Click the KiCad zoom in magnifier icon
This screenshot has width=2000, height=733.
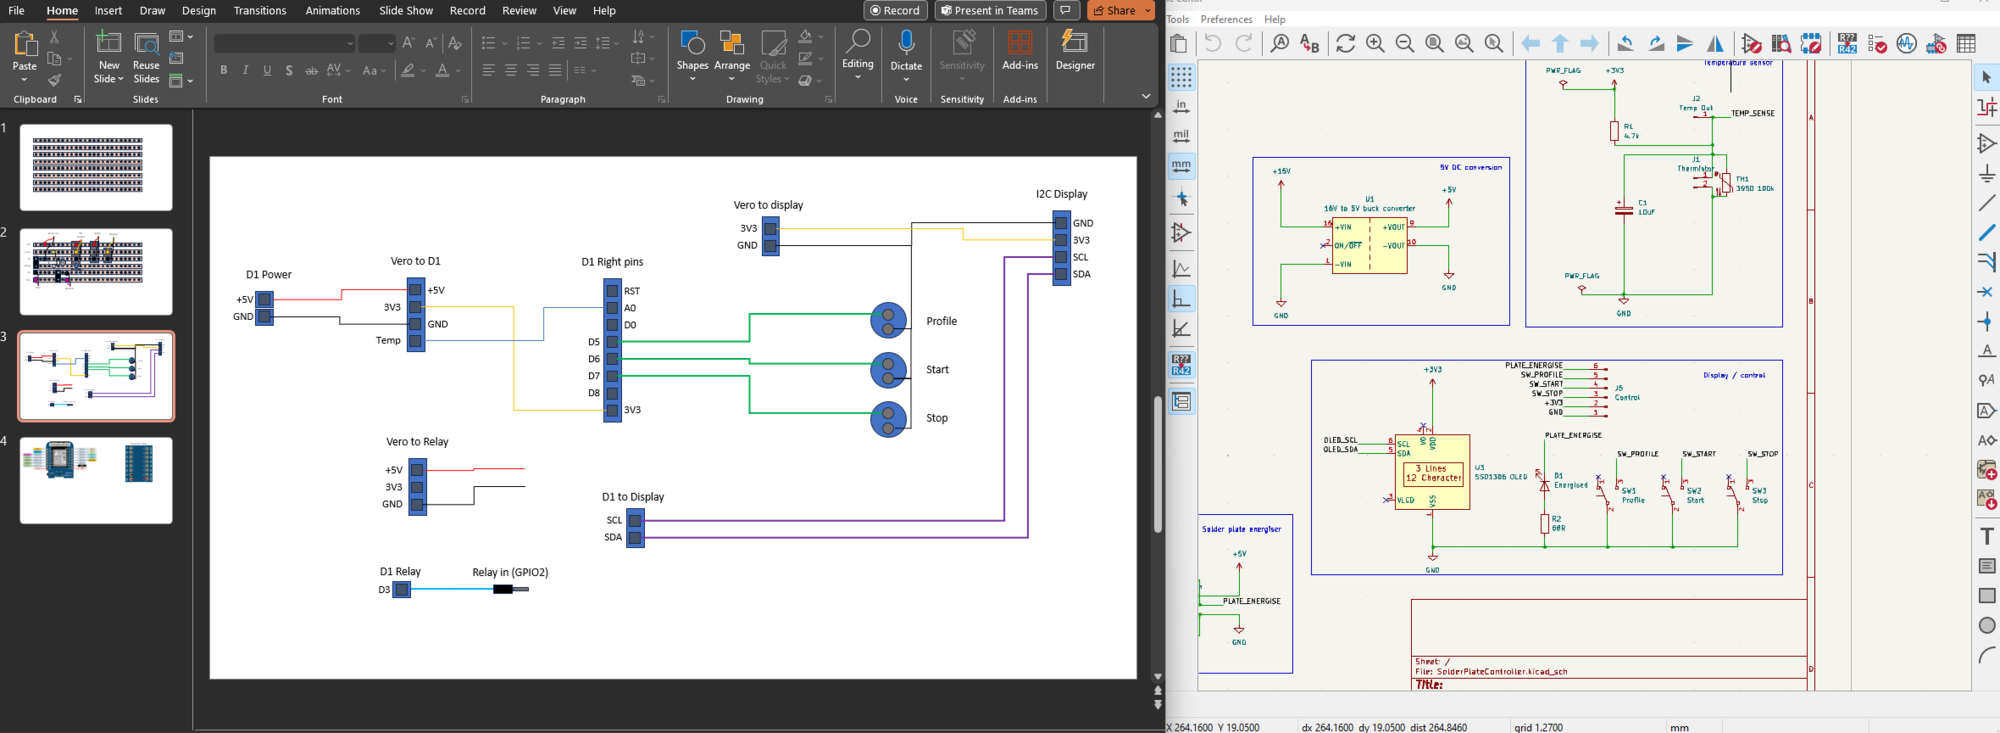pyautogui.click(x=1375, y=43)
